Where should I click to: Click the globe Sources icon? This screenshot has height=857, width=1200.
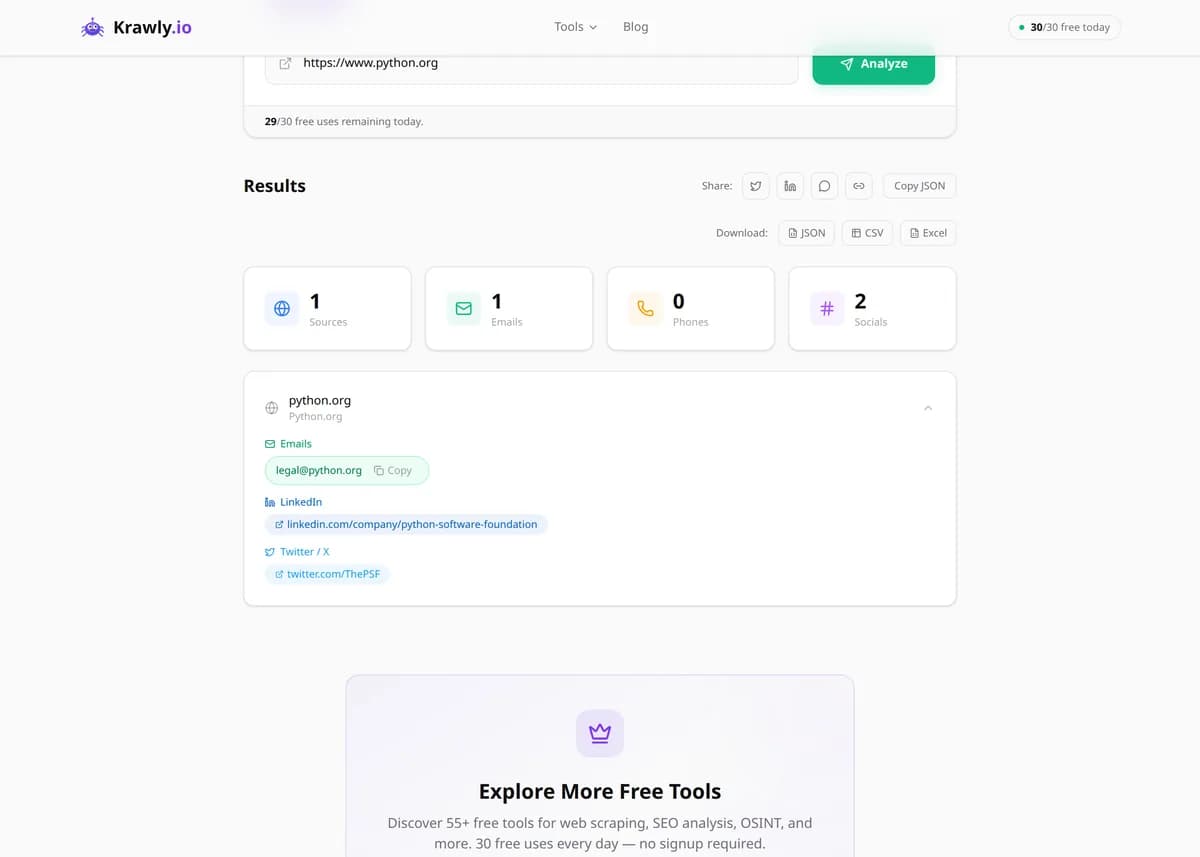(x=282, y=309)
